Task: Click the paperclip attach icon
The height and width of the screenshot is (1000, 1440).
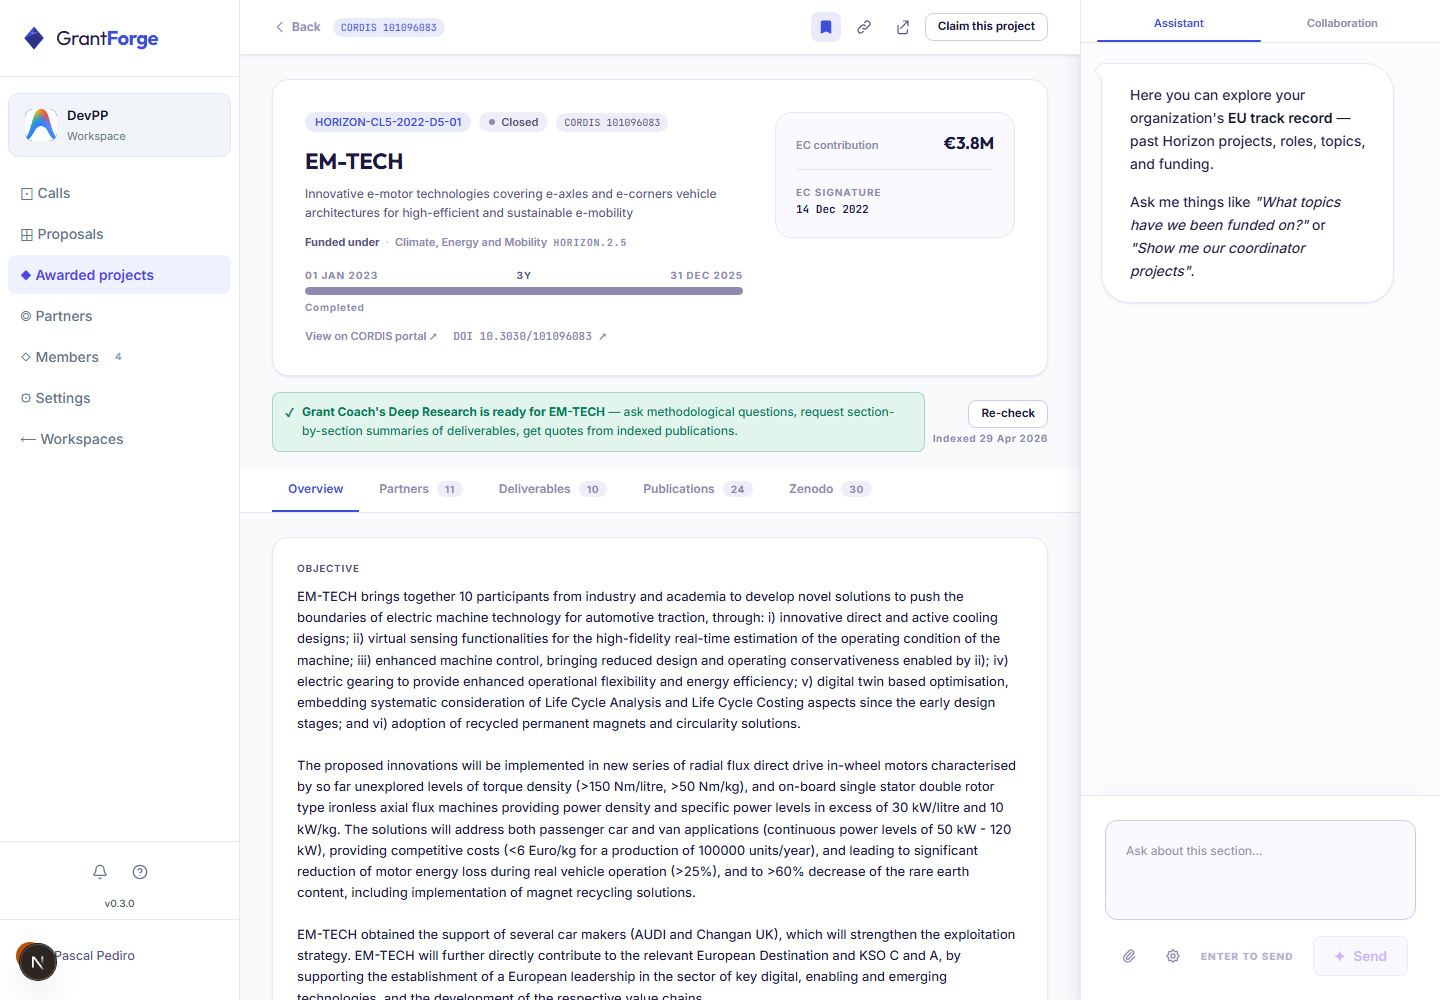Action: click(1129, 956)
